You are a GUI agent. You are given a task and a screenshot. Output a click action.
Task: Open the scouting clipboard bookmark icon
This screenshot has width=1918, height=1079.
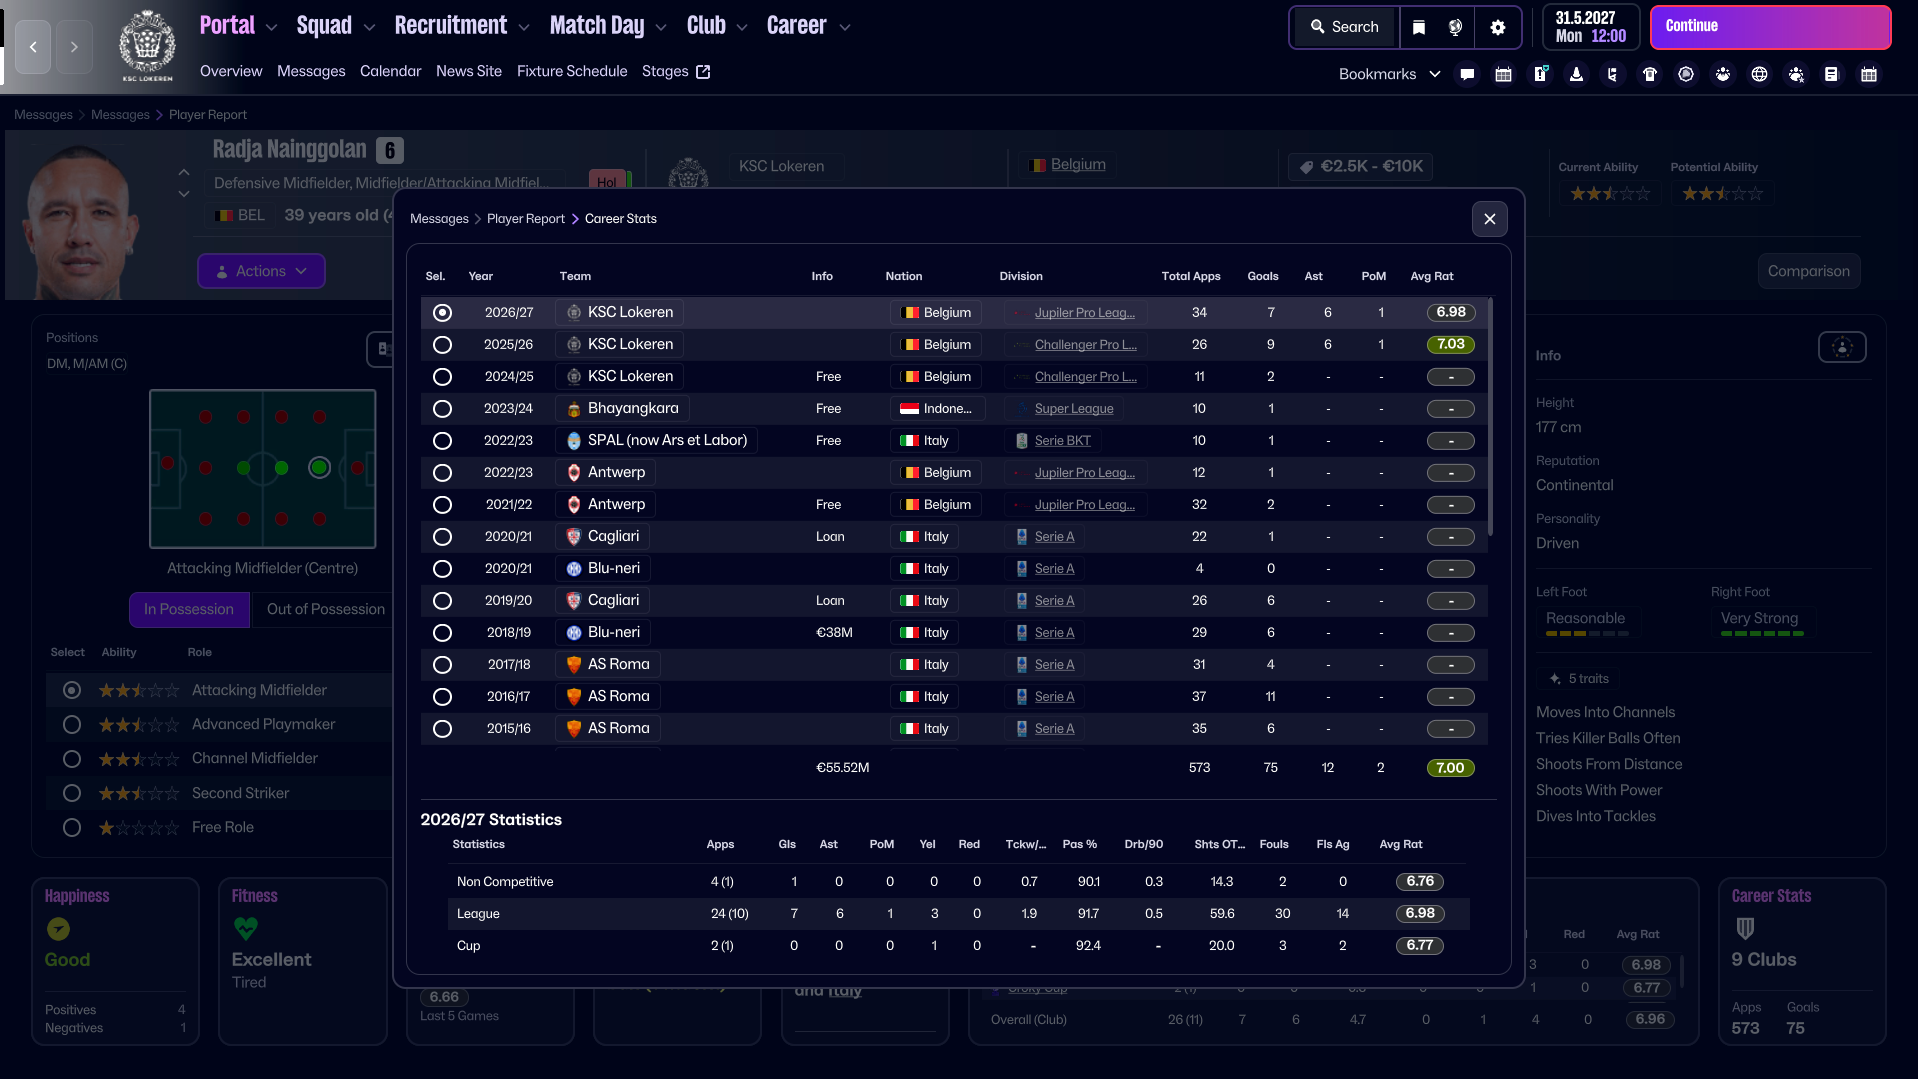pyautogui.click(x=1613, y=74)
